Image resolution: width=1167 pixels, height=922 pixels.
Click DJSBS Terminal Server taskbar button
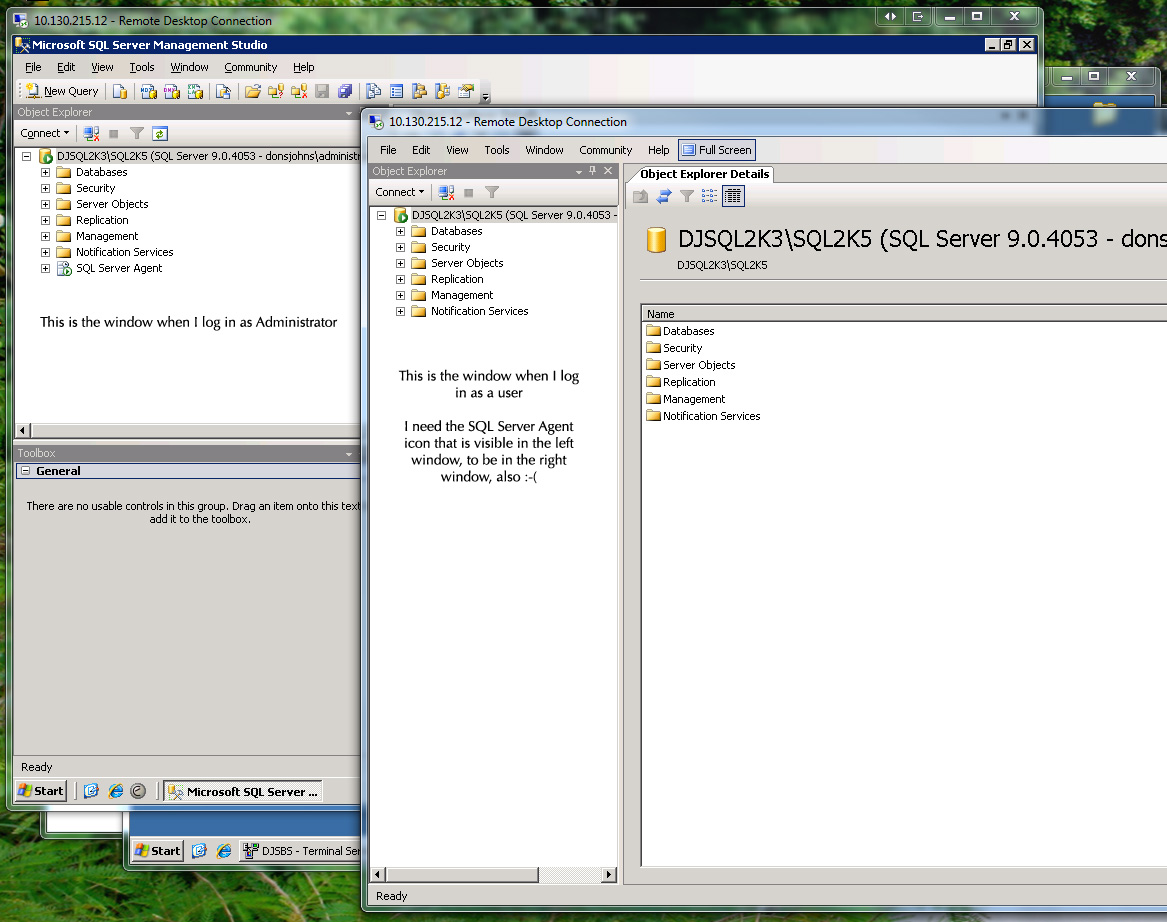tap(301, 851)
